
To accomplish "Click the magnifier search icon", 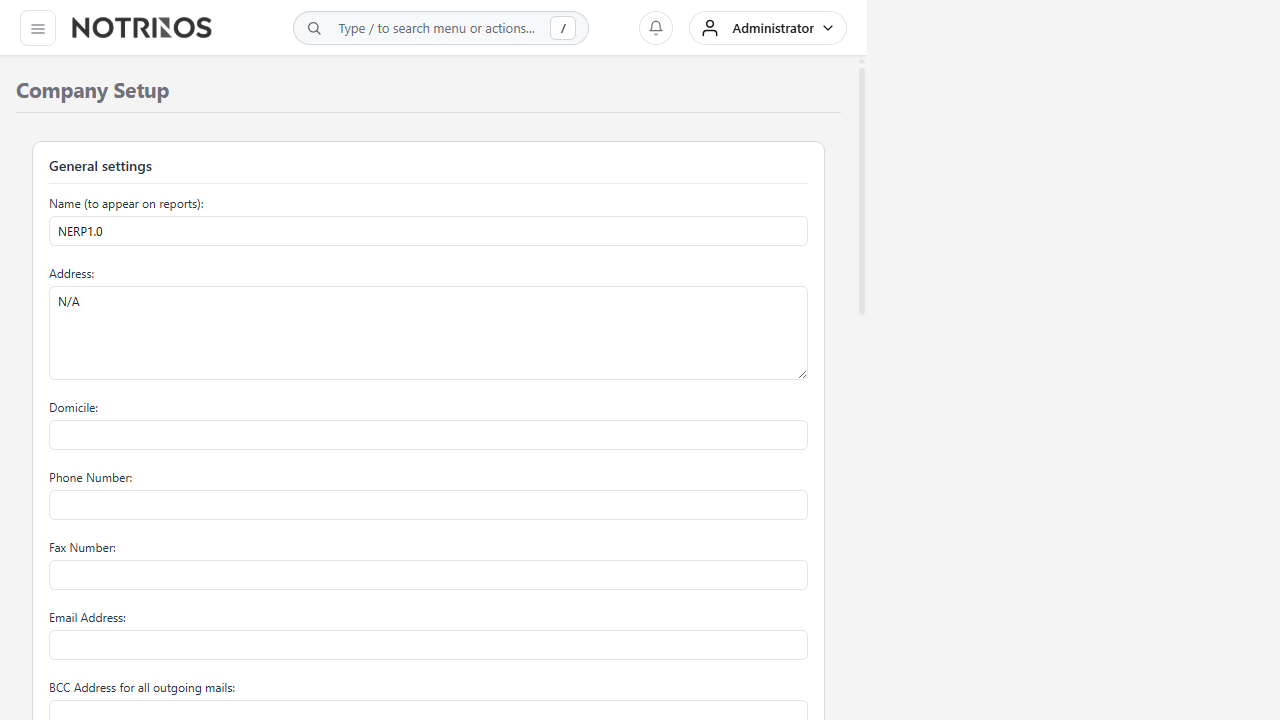I will [x=314, y=29].
